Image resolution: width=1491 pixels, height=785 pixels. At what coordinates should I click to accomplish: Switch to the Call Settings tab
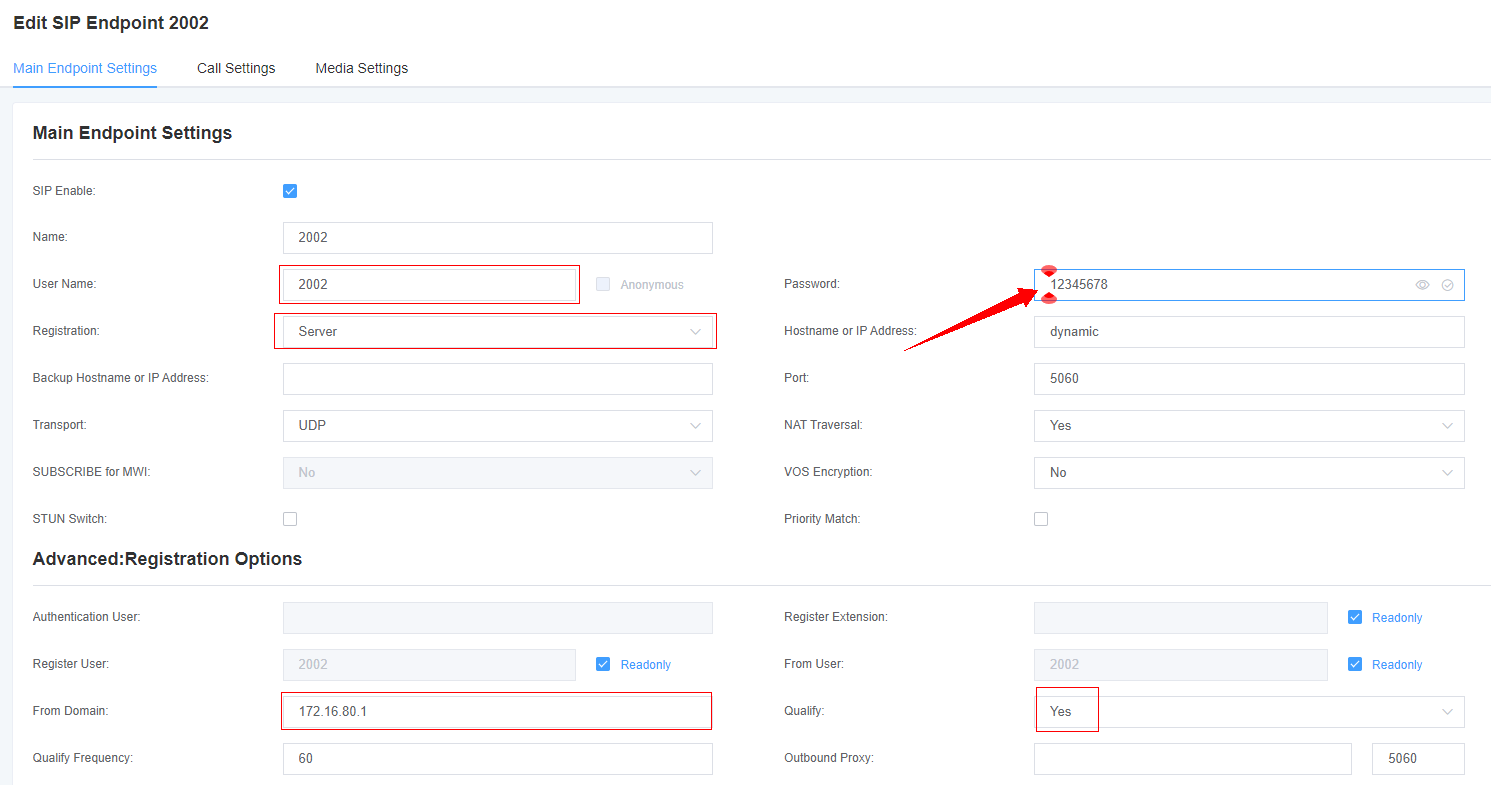coord(236,68)
